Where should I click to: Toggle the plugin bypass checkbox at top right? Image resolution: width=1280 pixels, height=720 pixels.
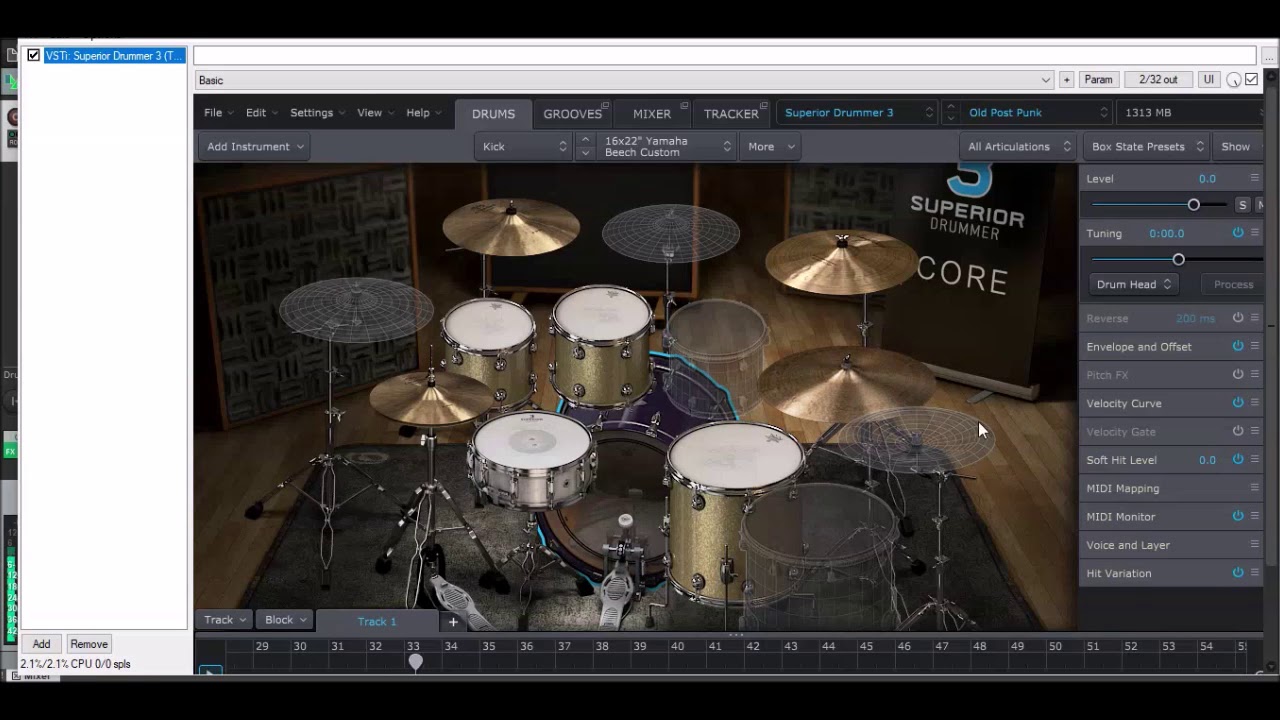(1251, 80)
